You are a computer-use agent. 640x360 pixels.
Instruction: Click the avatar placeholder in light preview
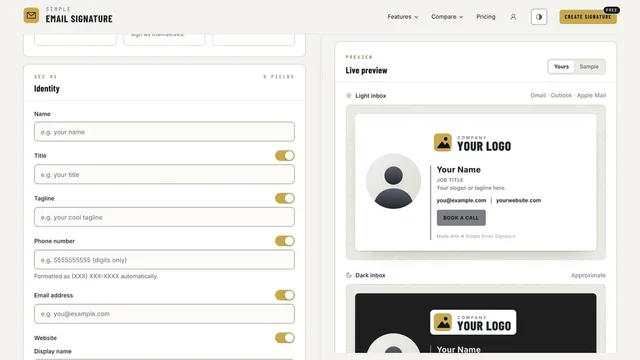click(393, 181)
